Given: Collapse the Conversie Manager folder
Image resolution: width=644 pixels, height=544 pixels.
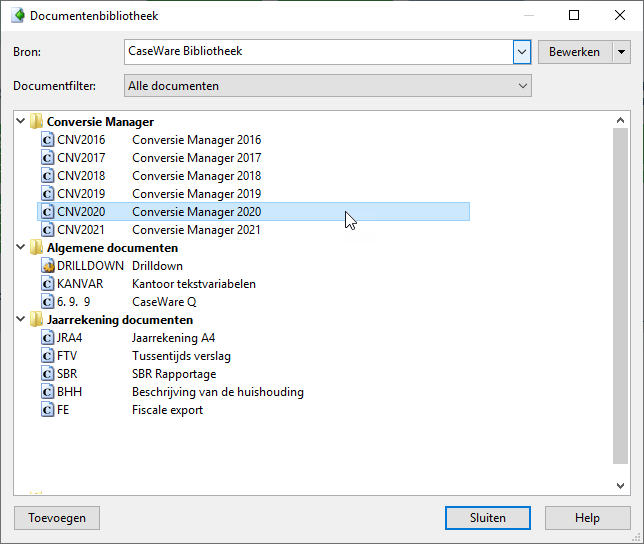Looking at the screenshot, I should pyautogui.click(x=21, y=121).
